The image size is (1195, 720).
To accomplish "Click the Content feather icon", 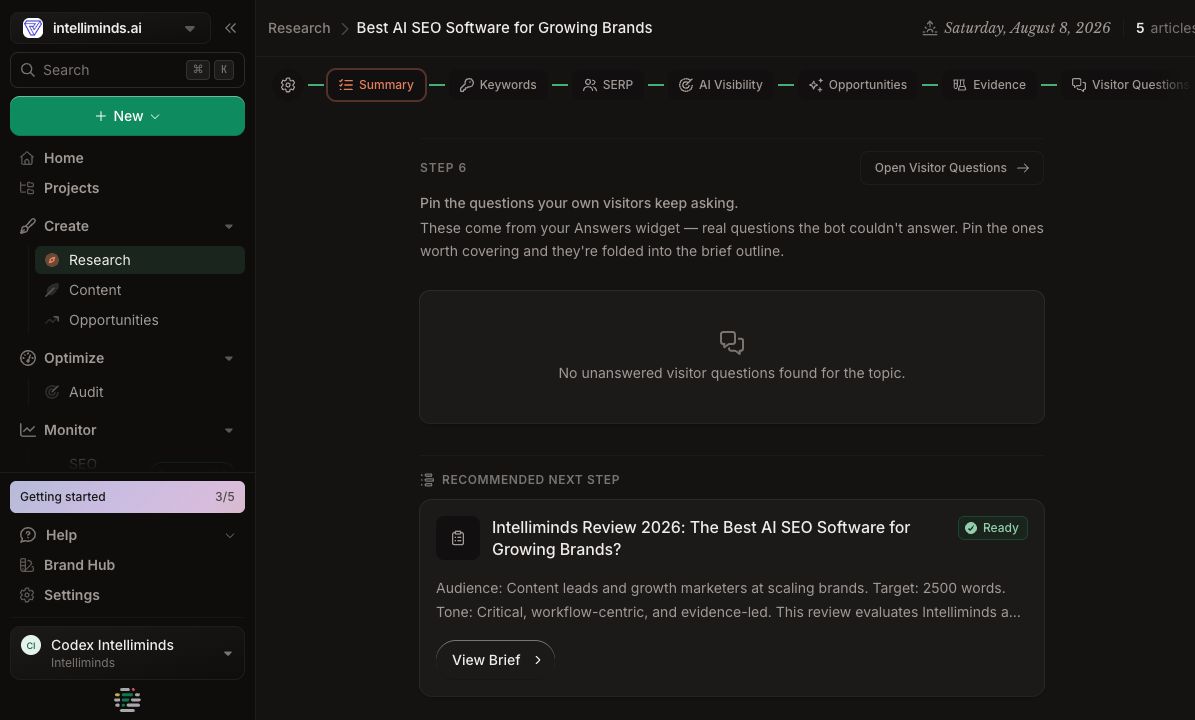I will pyautogui.click(x=52, y=290).
